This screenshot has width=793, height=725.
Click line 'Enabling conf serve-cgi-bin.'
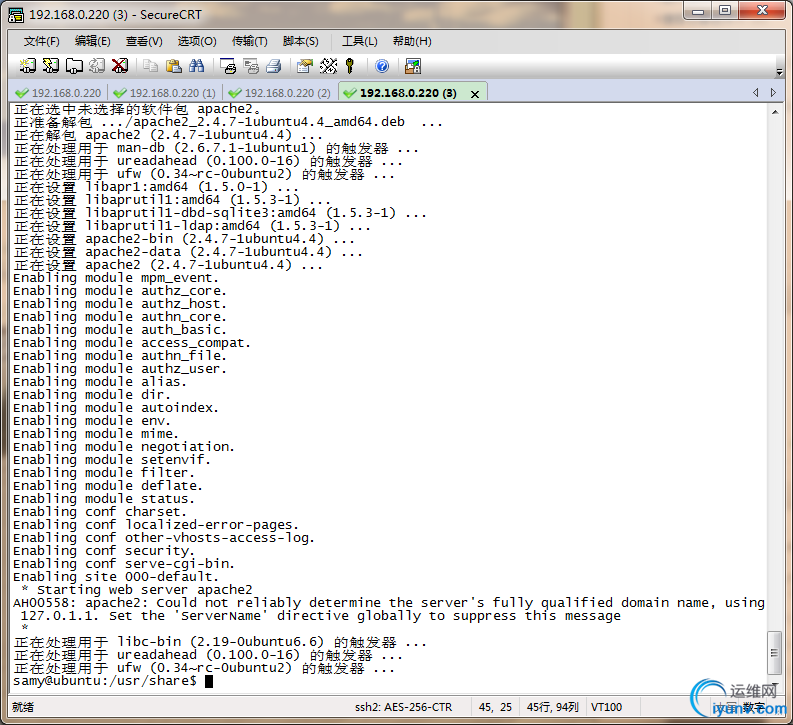pos(124,564)
